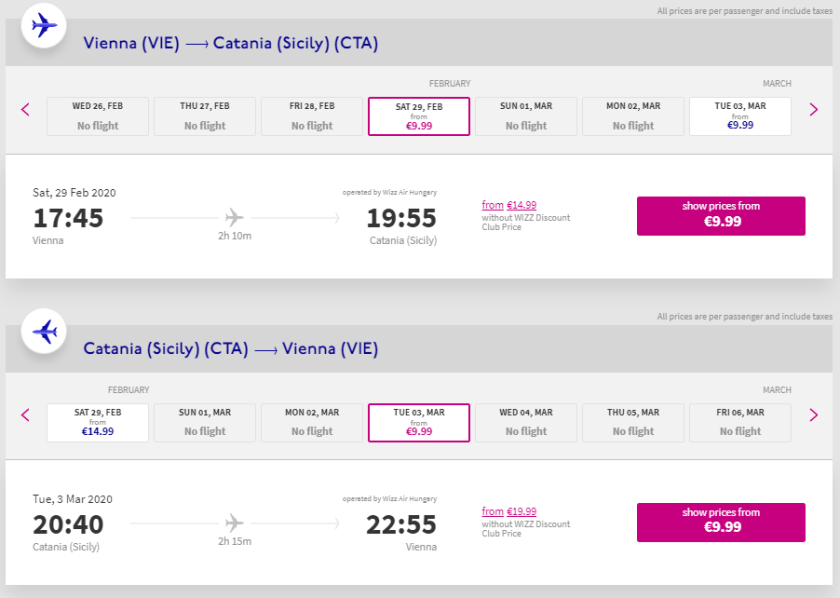Select return Tue 03 Mar date tab

tap(419, 422)
